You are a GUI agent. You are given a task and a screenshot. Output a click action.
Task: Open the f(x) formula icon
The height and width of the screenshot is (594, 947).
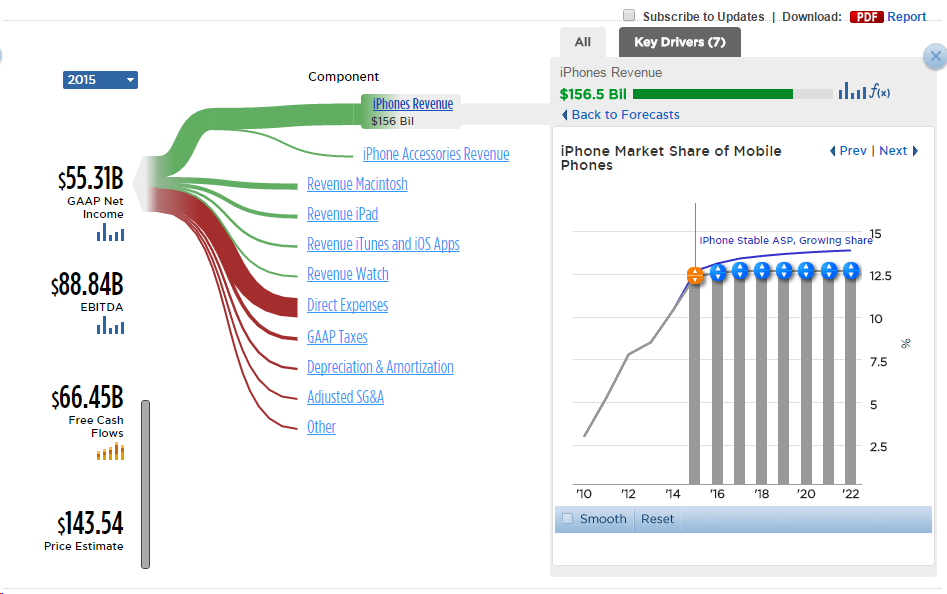pyautogui.click(x=879, y=92)
